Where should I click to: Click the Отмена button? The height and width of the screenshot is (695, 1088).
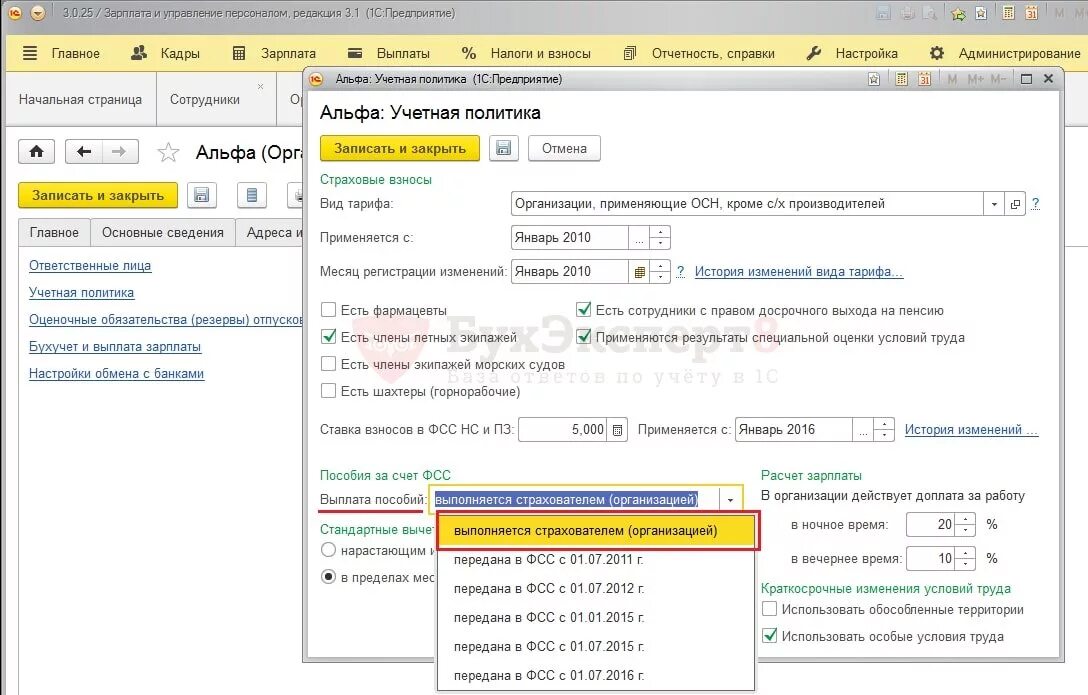click(564, 148)
